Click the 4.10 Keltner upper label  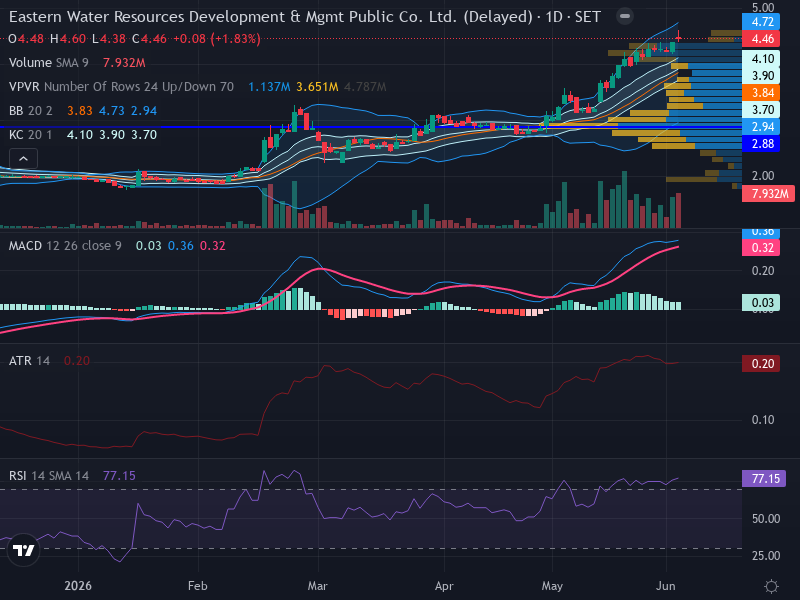tap(761, 59)
